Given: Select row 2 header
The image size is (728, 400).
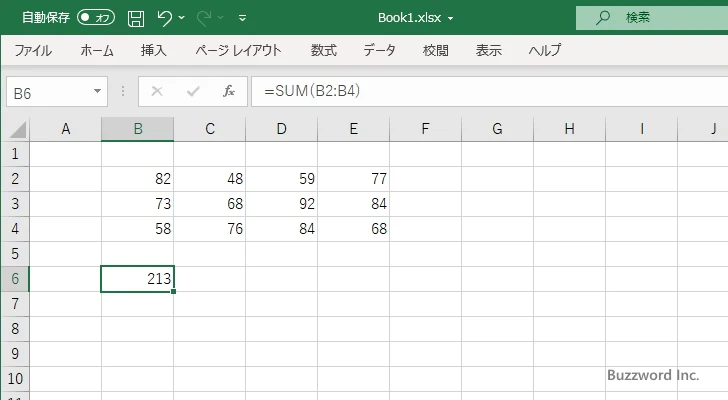Looking at the screenshot, I should (x=15, y=179).
